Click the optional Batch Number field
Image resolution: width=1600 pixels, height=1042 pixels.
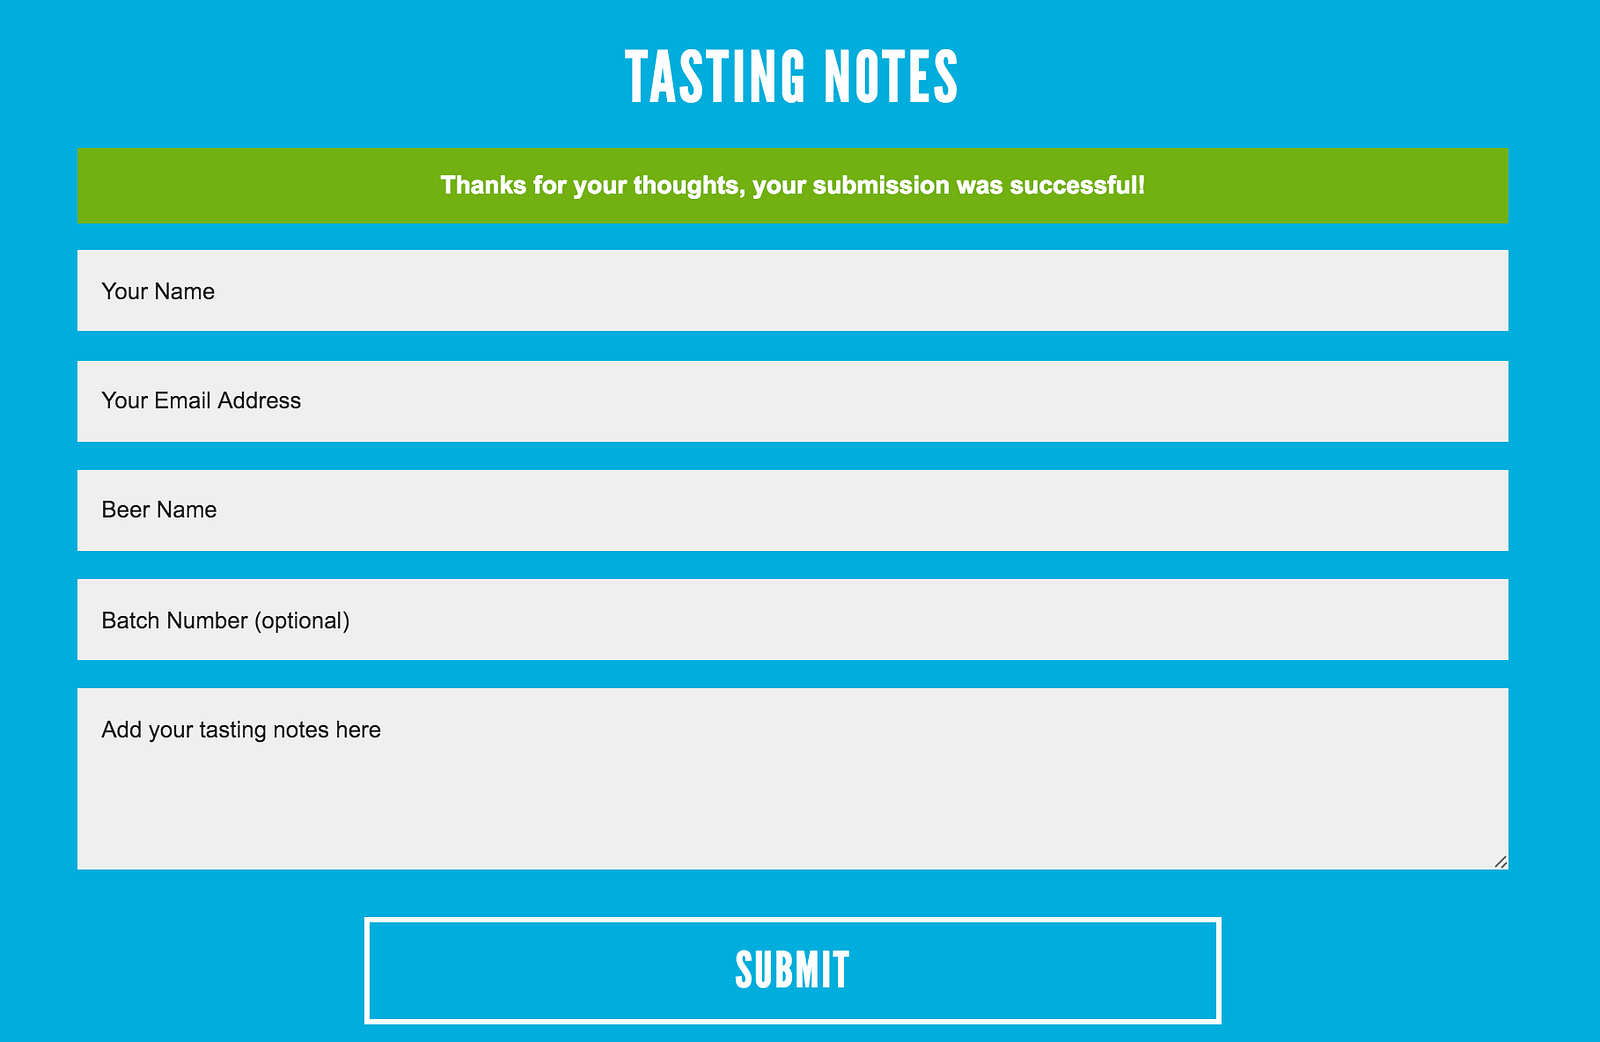coord(792,620)
